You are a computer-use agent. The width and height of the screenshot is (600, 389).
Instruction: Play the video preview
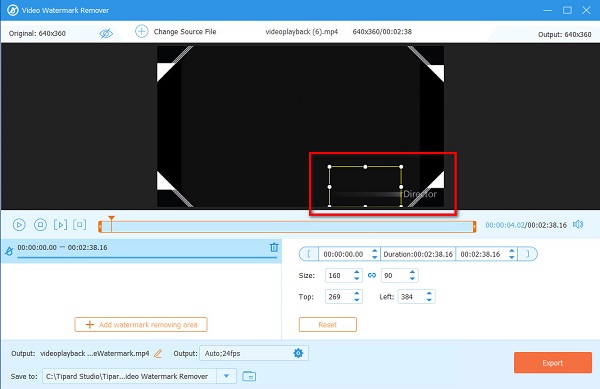(x=19, y=225)
